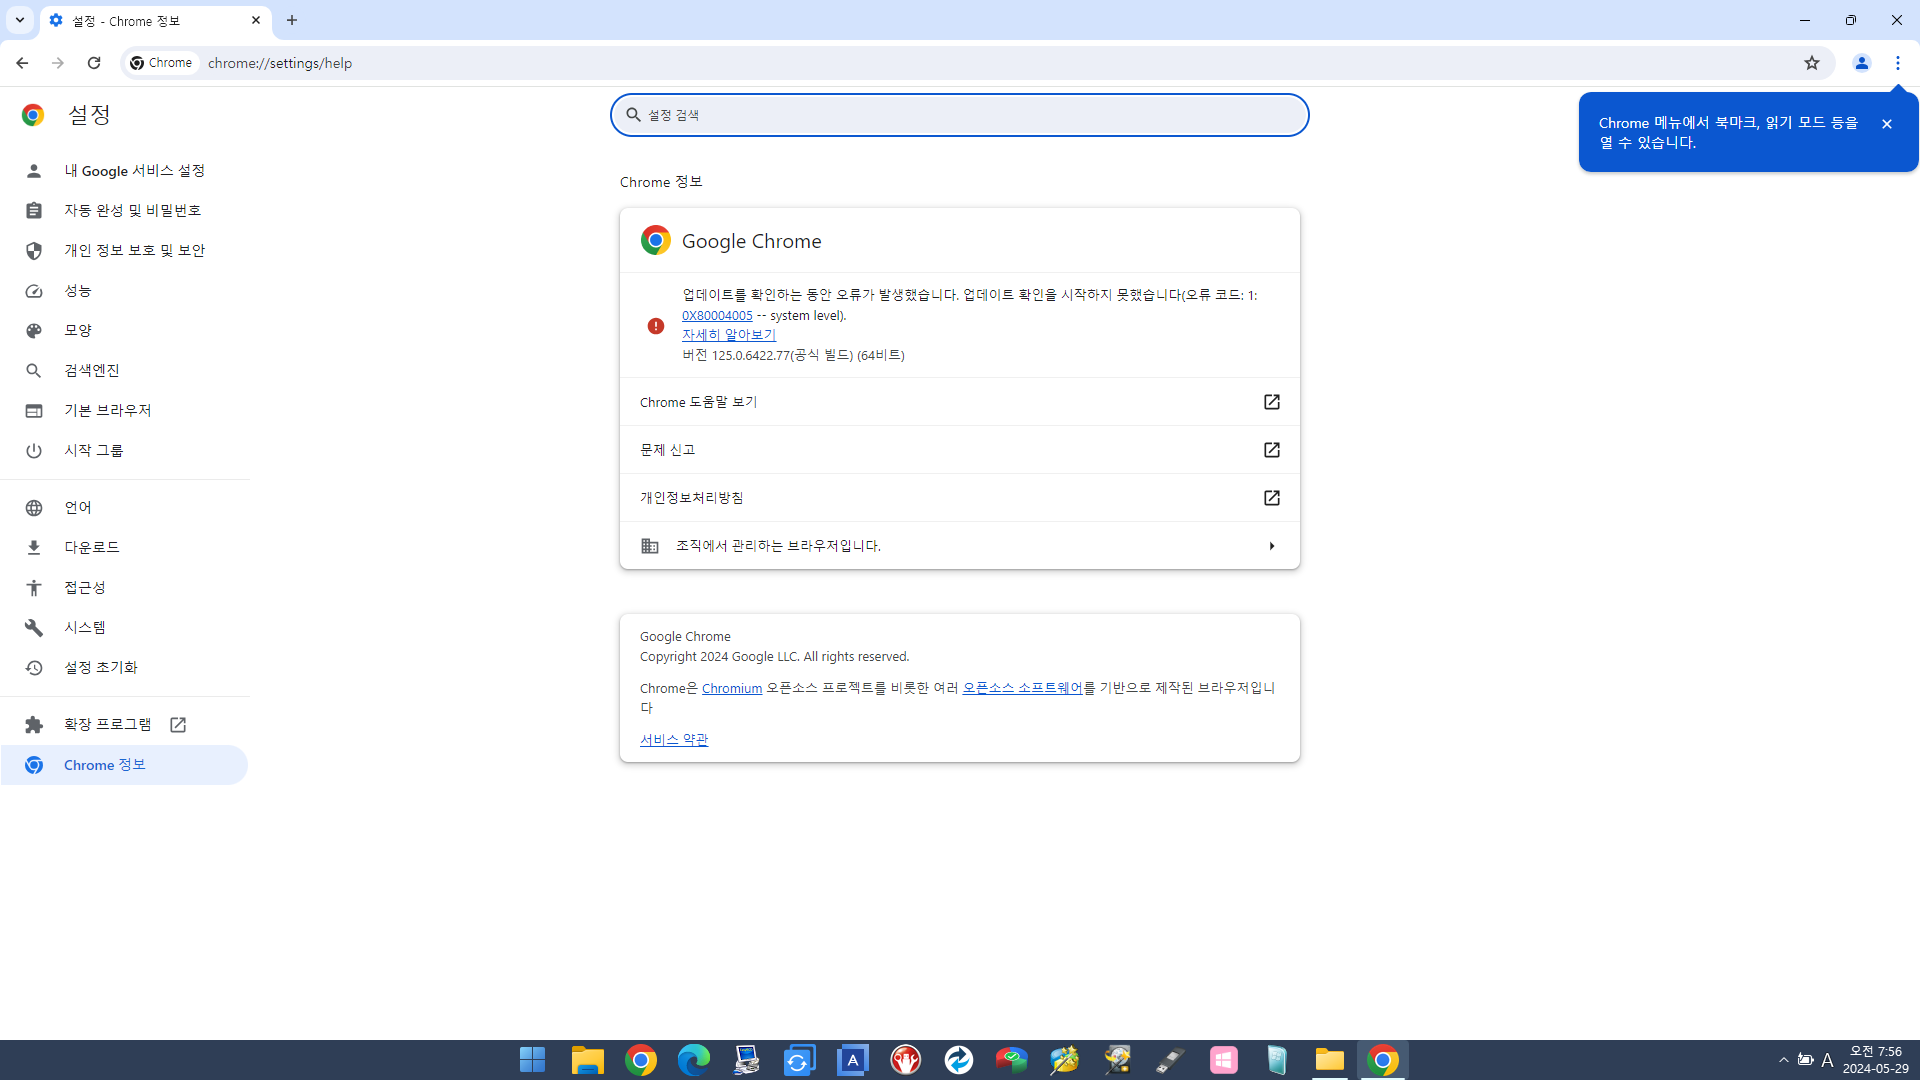Reload the settings page
The image size is (1920, 1080).
point(94,62)
